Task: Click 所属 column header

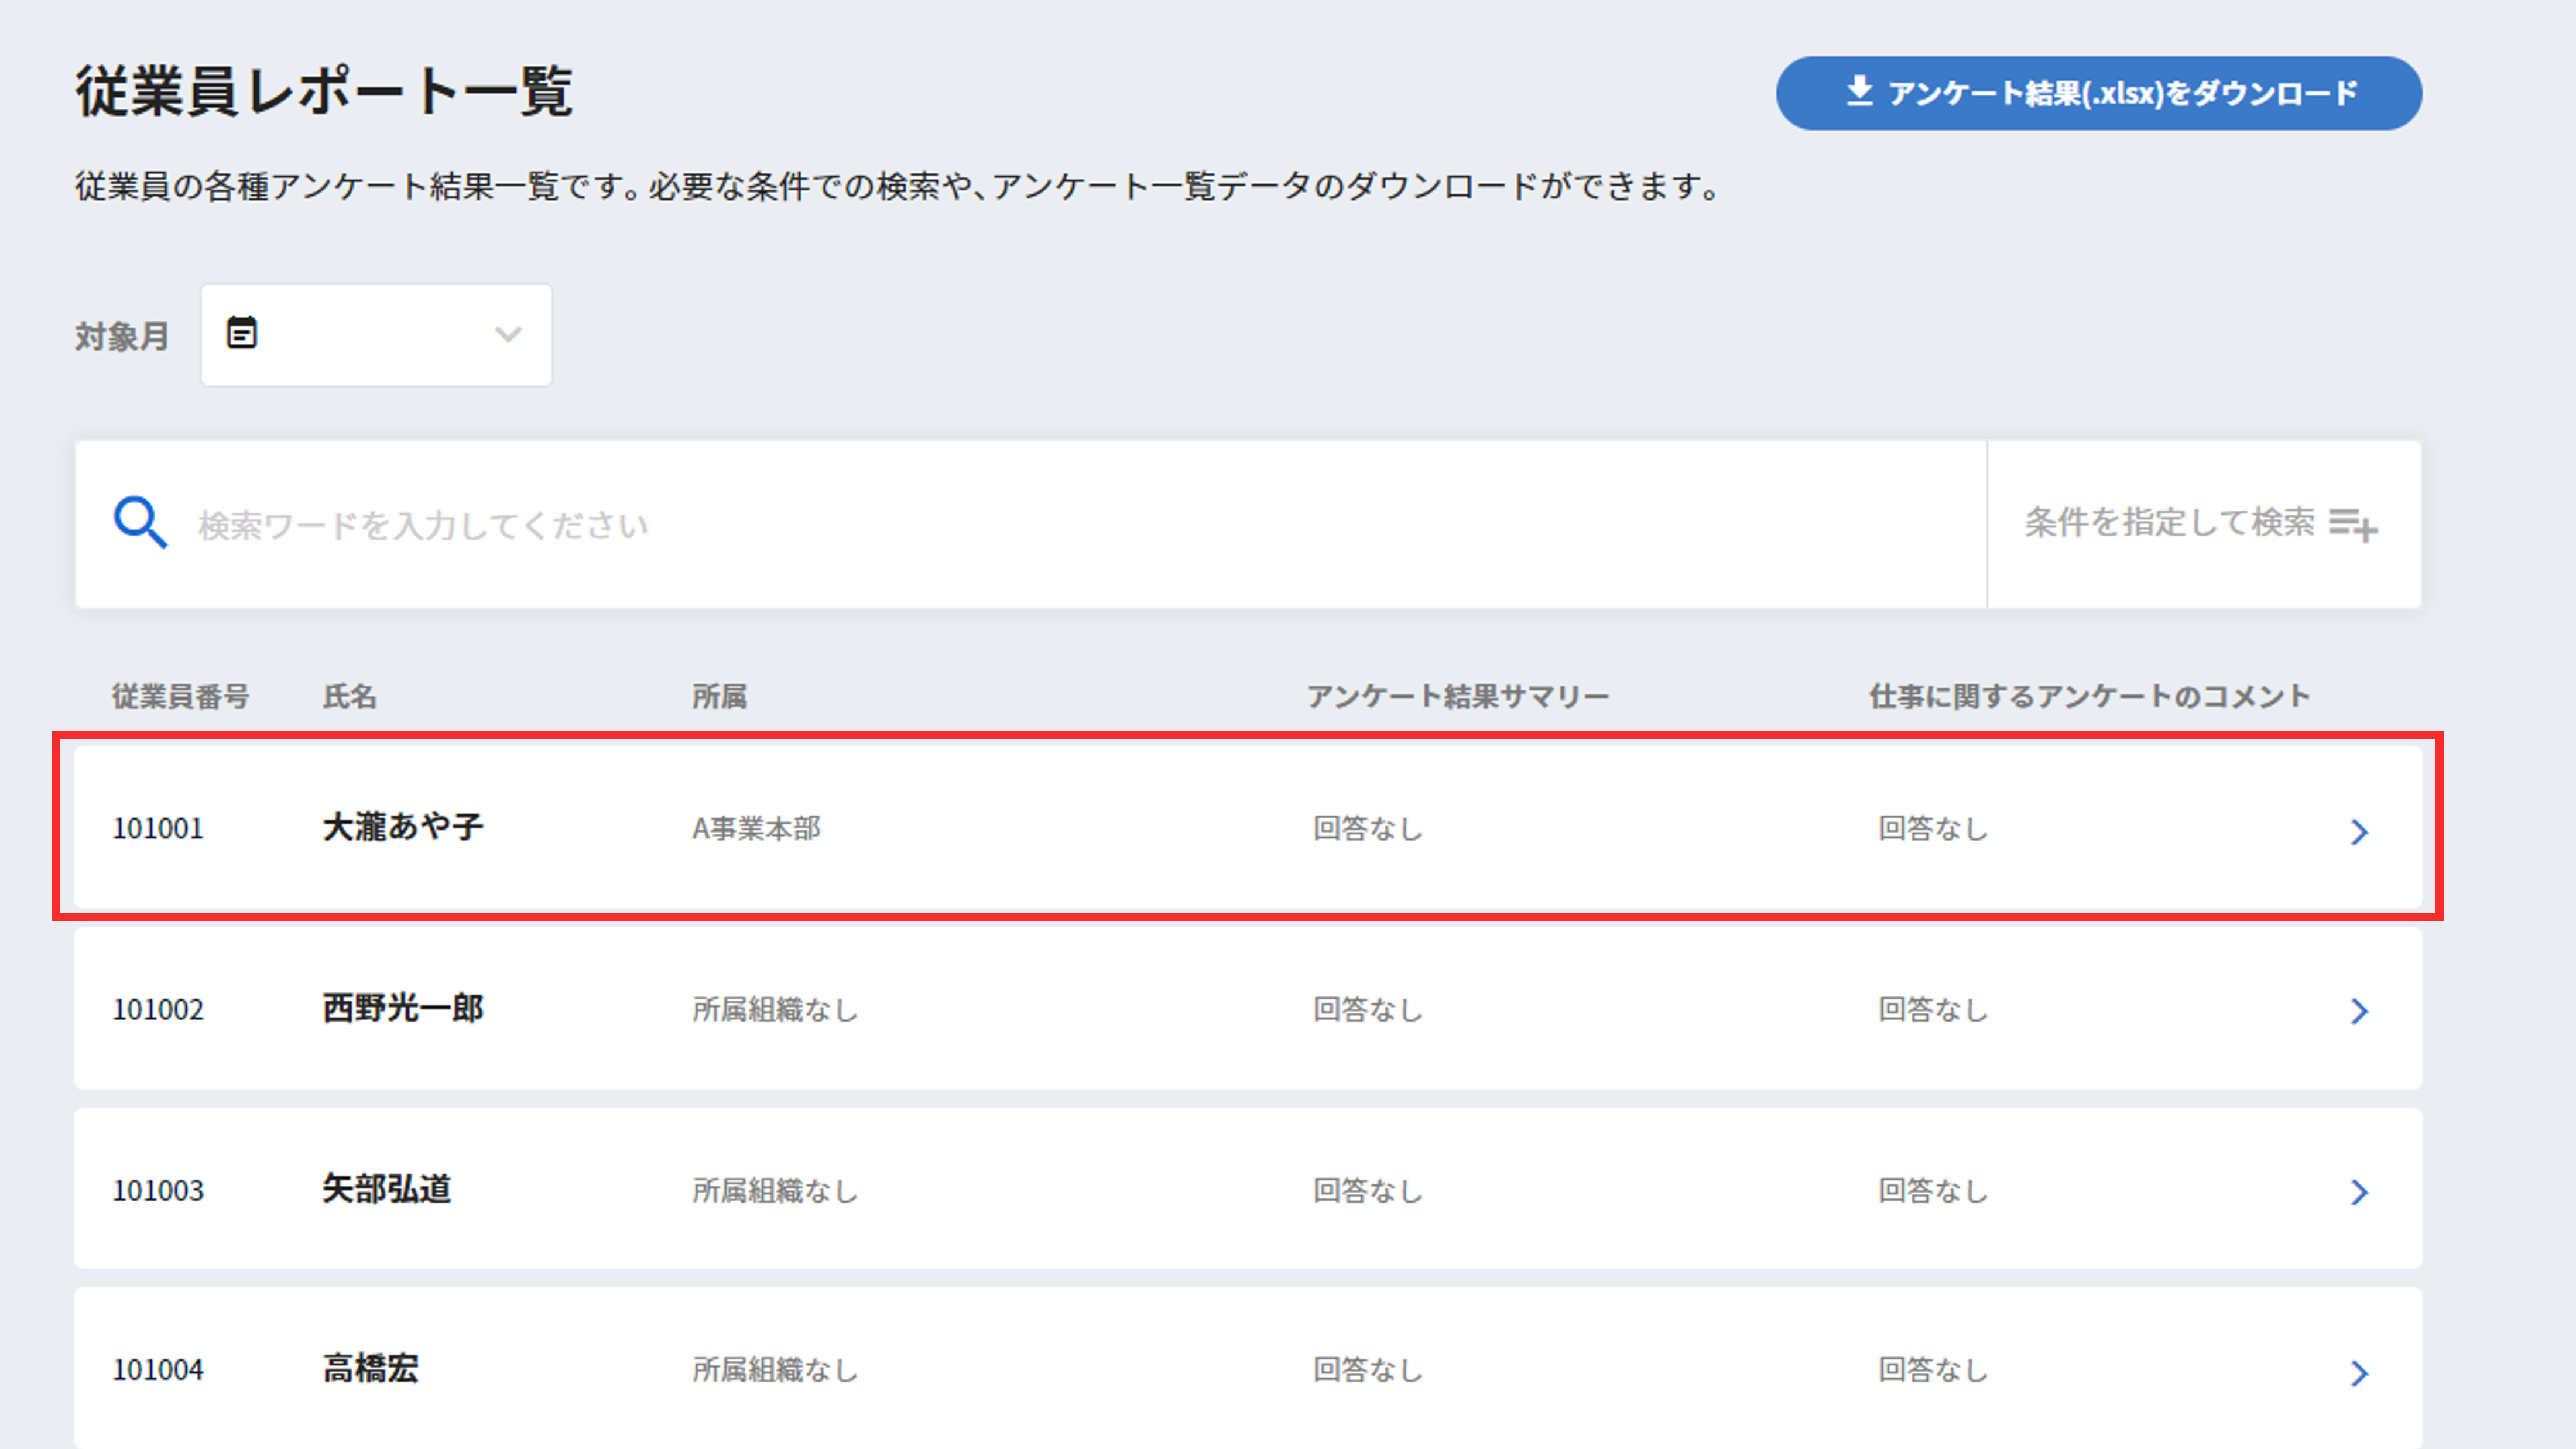Action: pos(719,696)
